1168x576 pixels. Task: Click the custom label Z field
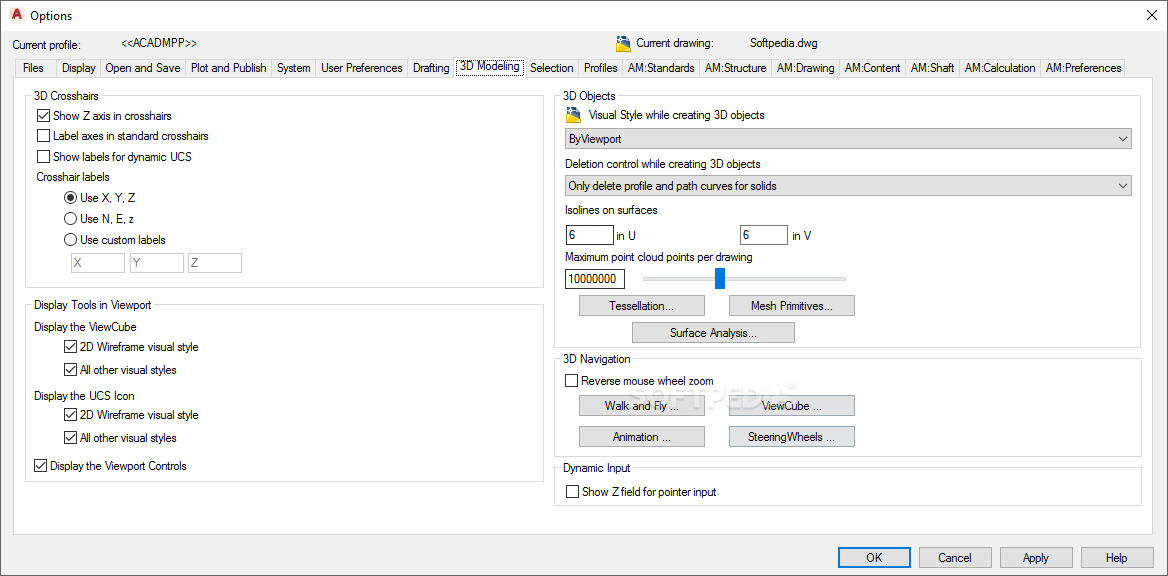point(215,263)
